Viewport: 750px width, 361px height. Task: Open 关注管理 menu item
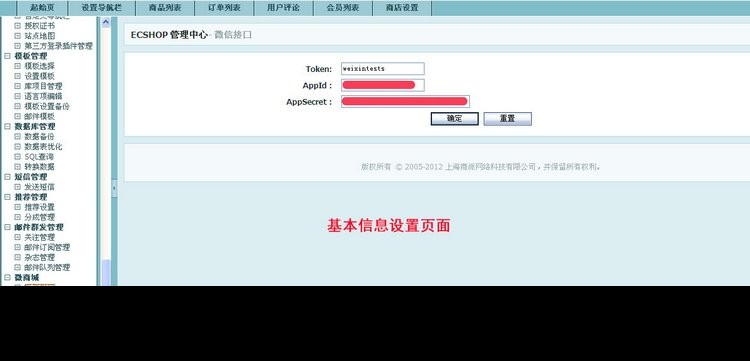click(x=40, y=237)
